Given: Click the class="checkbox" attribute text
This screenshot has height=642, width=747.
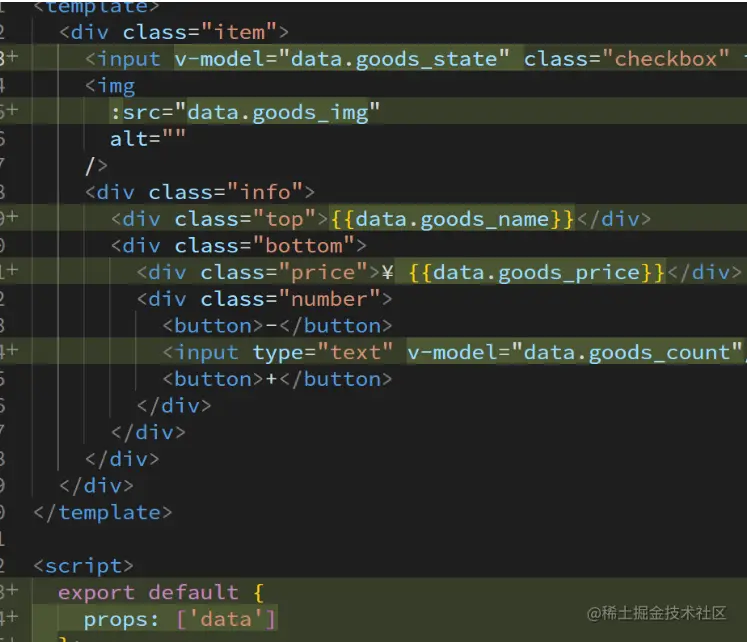Looking at the screenshot, I should [626, 59].
